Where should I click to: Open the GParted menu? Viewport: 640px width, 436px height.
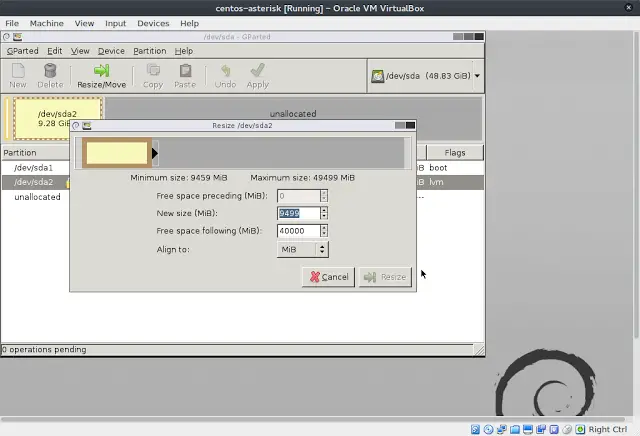coord(23,51)
